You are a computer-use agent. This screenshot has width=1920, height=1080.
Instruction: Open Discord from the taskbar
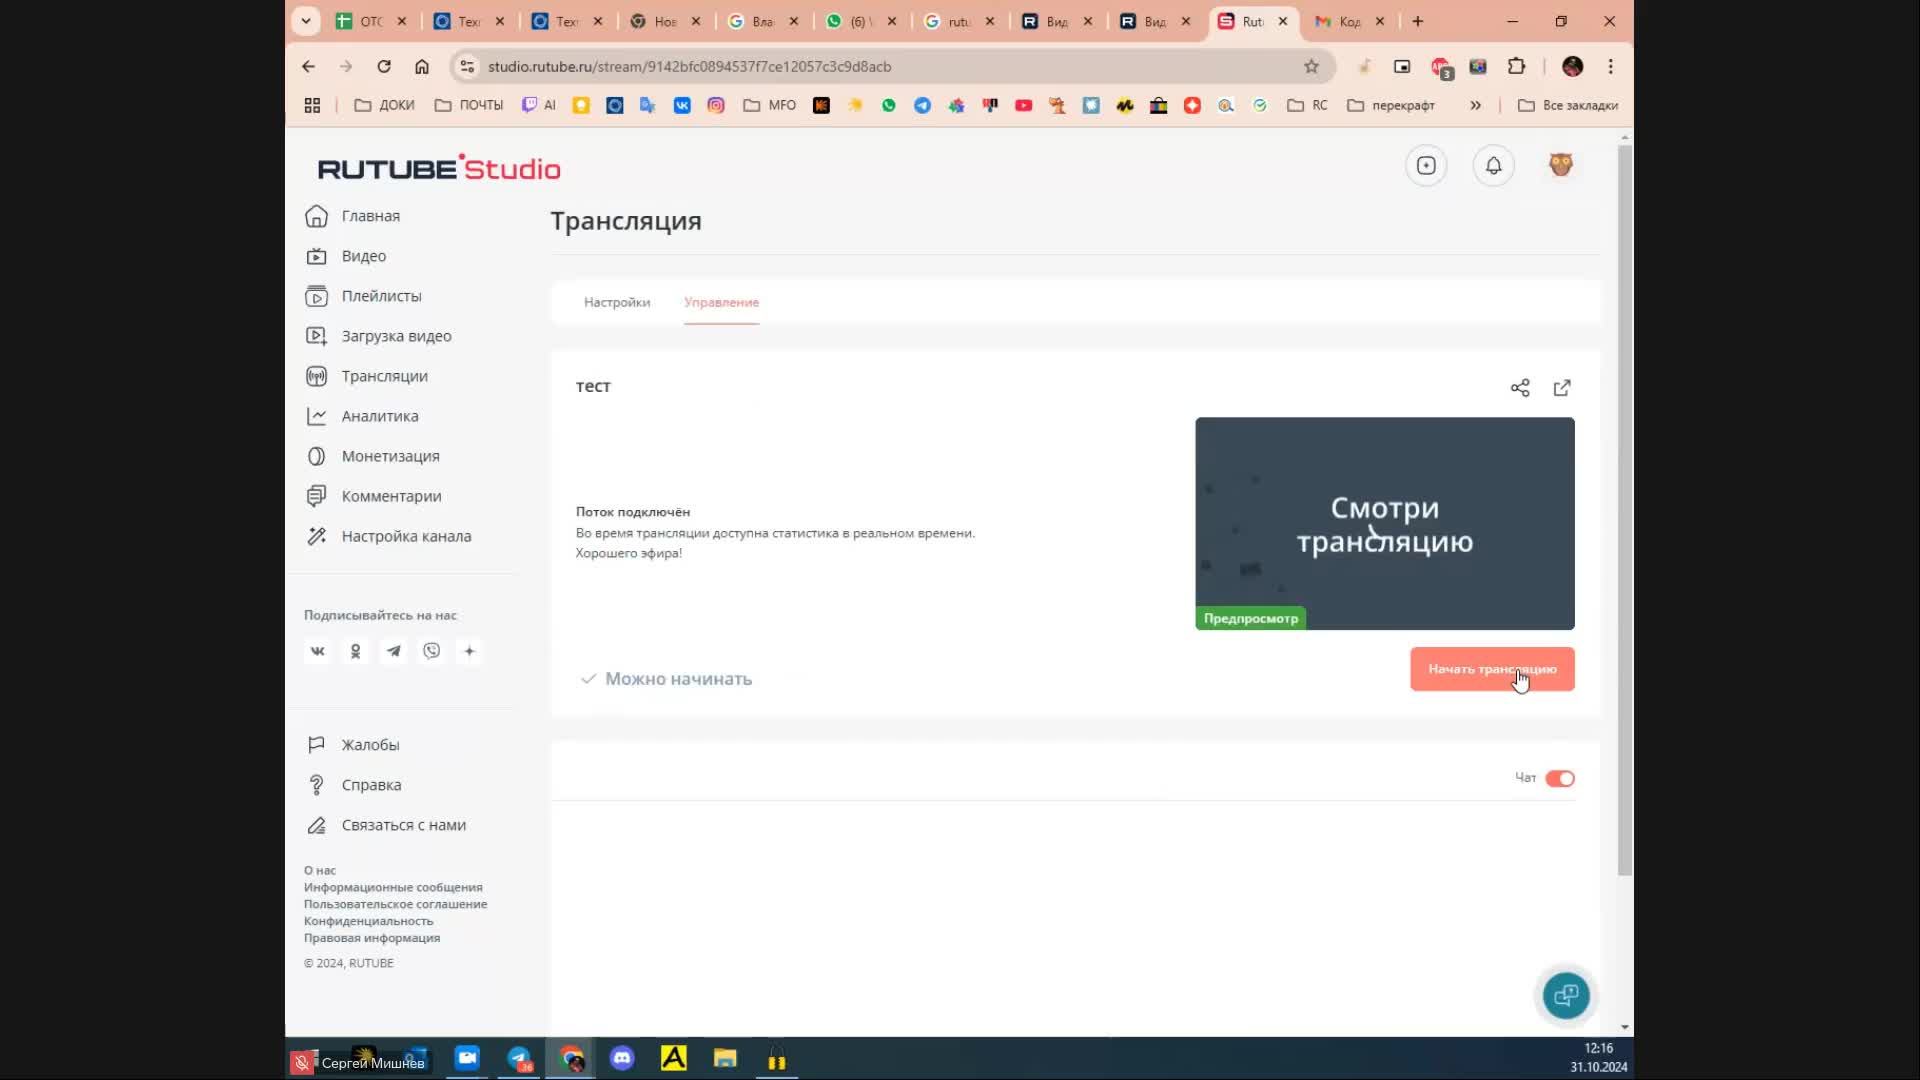(x=622, y=1058)
